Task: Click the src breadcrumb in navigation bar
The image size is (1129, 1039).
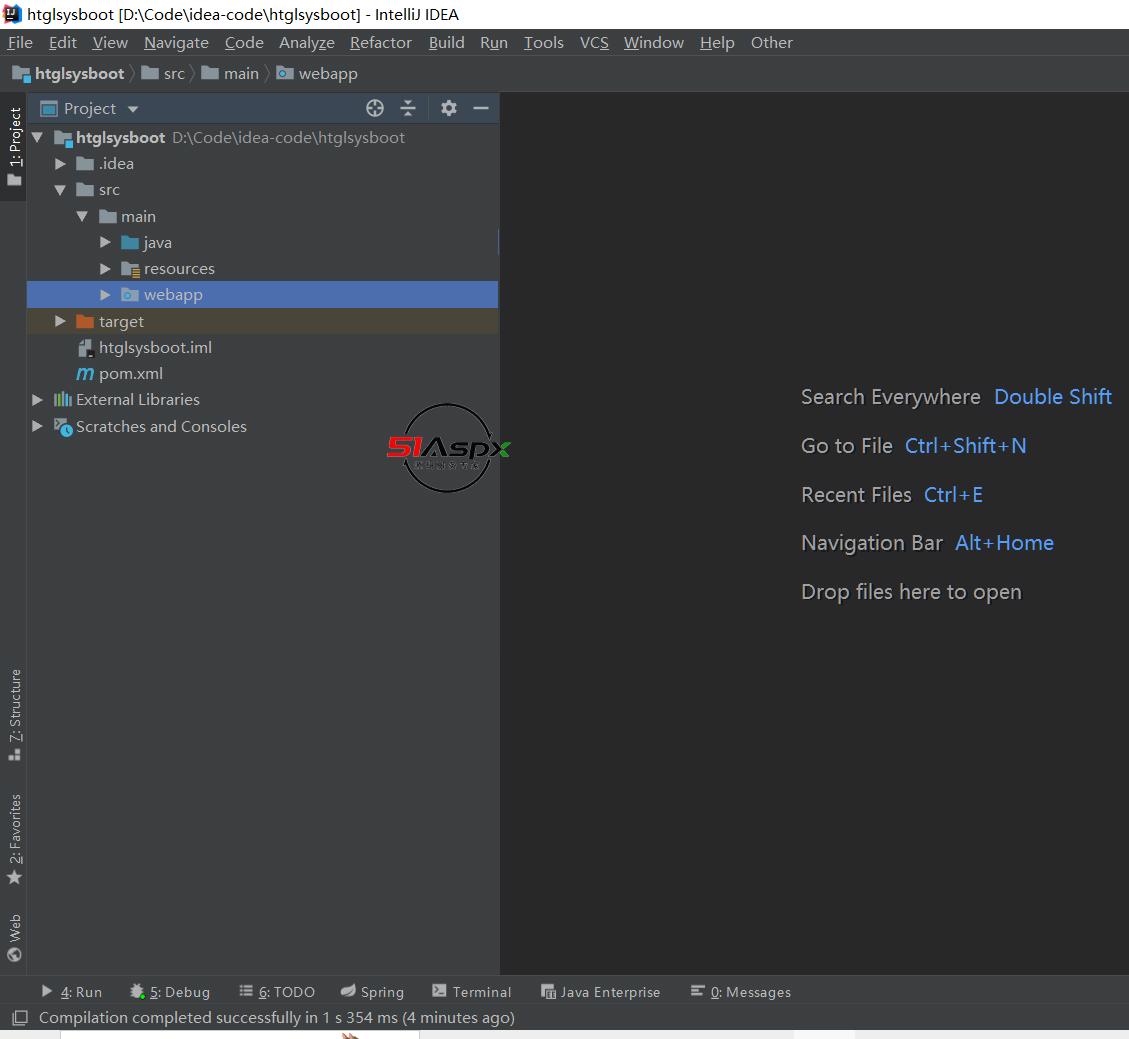Action: click(163, 73)
